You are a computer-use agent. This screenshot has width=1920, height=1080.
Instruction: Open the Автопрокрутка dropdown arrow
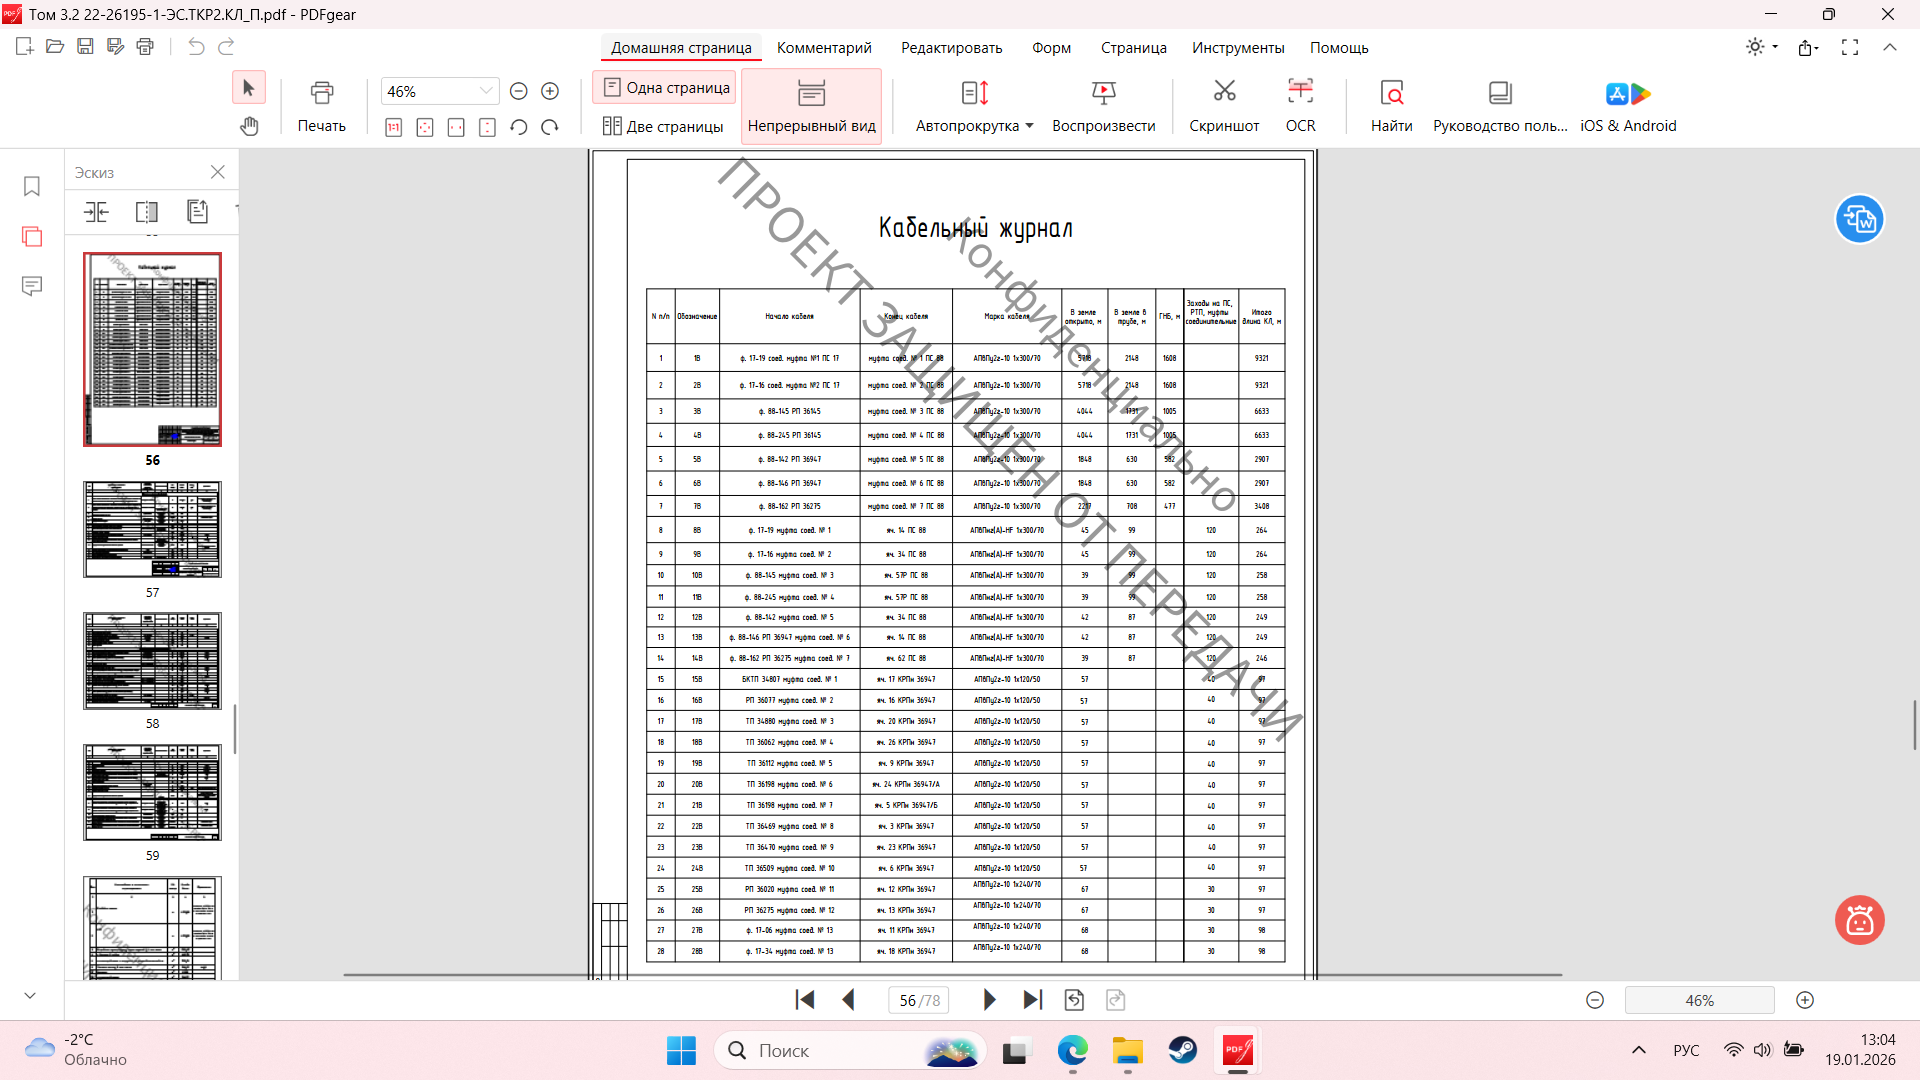[1029, 126]
